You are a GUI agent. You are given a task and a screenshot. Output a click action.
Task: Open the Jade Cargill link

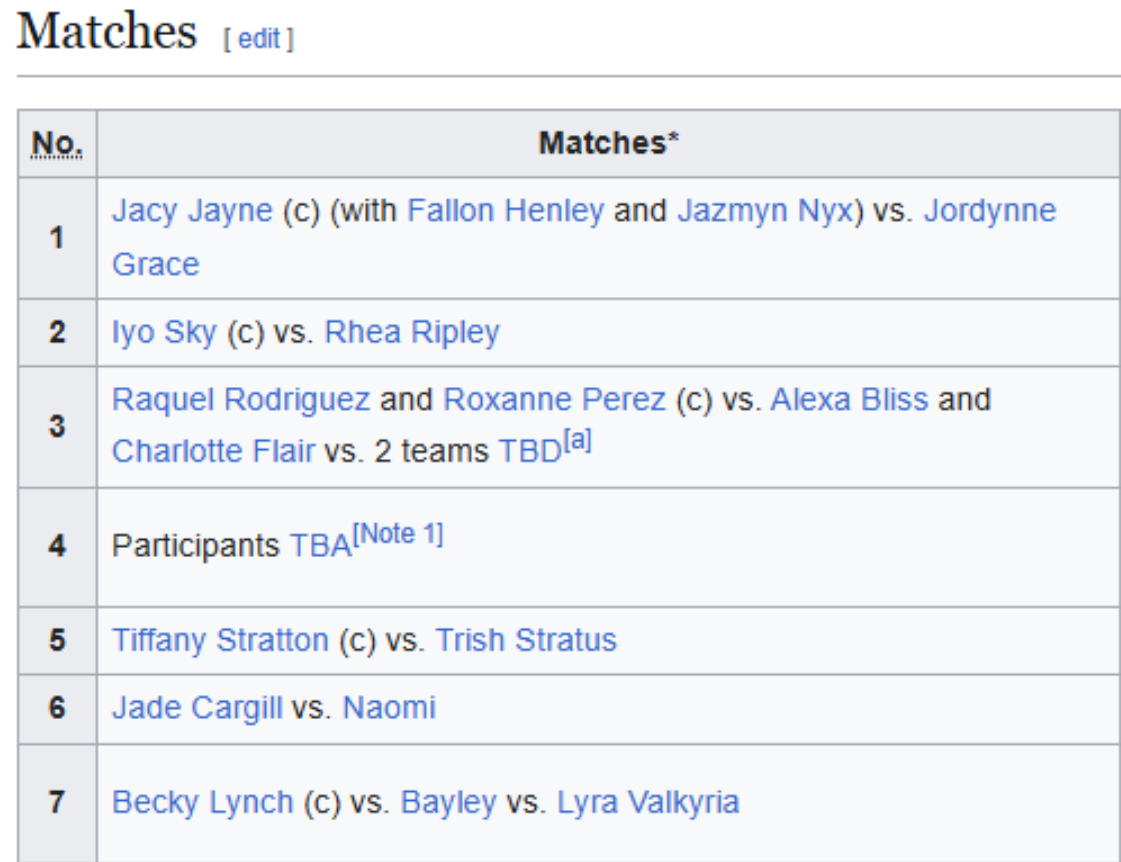197,708
